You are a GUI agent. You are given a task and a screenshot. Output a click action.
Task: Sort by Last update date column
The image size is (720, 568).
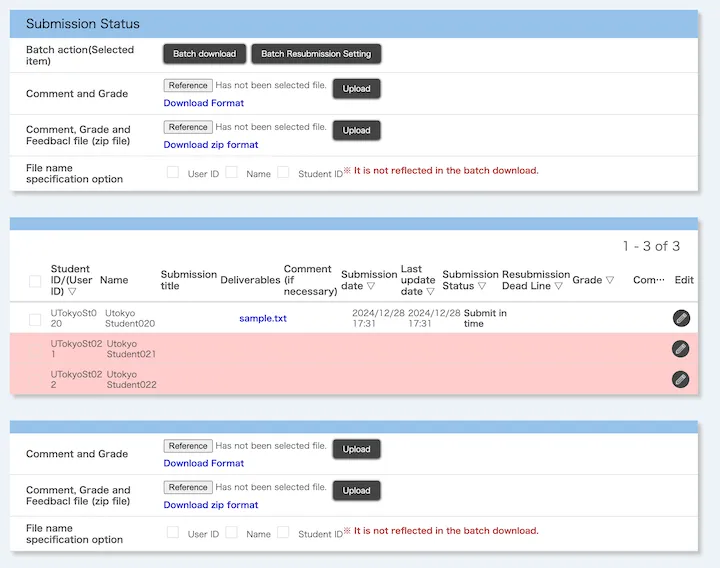(x=428, y=292)
